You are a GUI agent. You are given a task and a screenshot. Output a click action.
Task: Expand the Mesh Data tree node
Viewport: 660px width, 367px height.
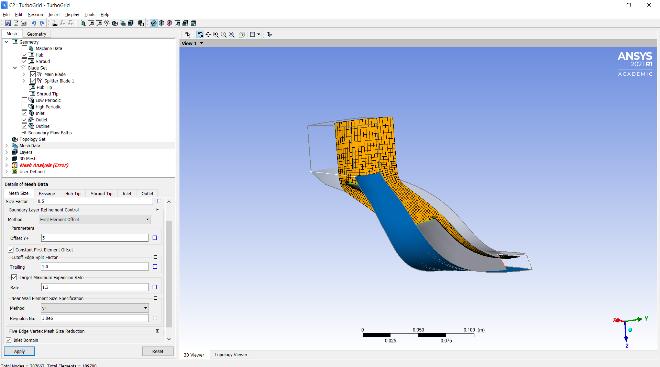pyautogui.click(x=6, y=146)
